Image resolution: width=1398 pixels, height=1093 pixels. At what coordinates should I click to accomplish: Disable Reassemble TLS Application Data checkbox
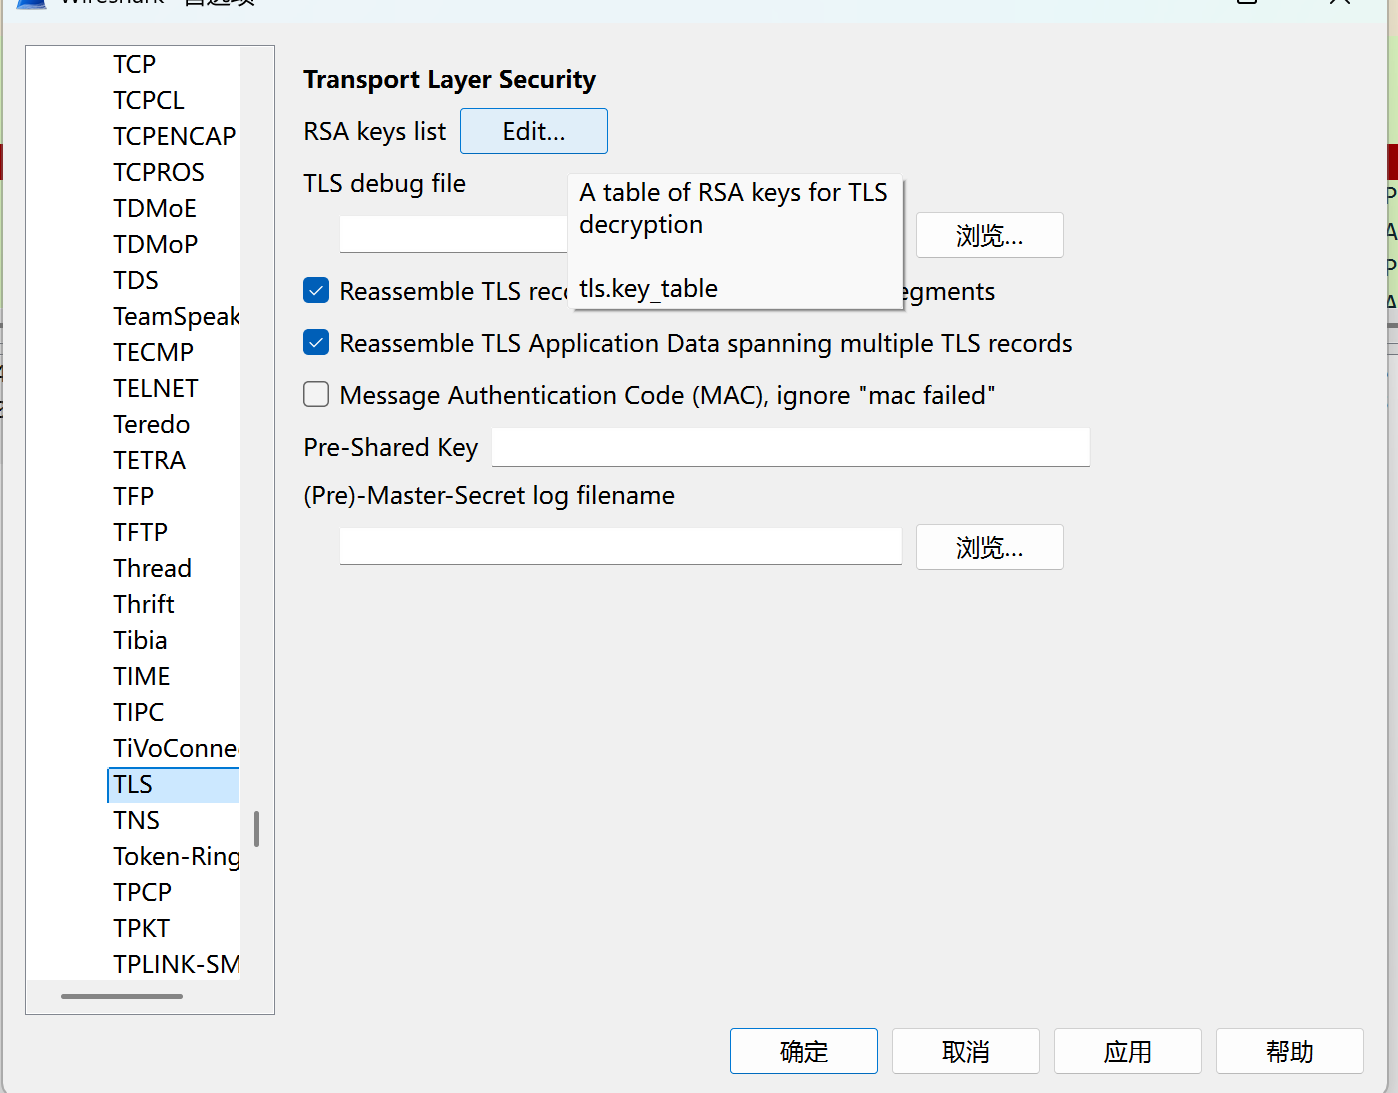(x=316, y=343)
